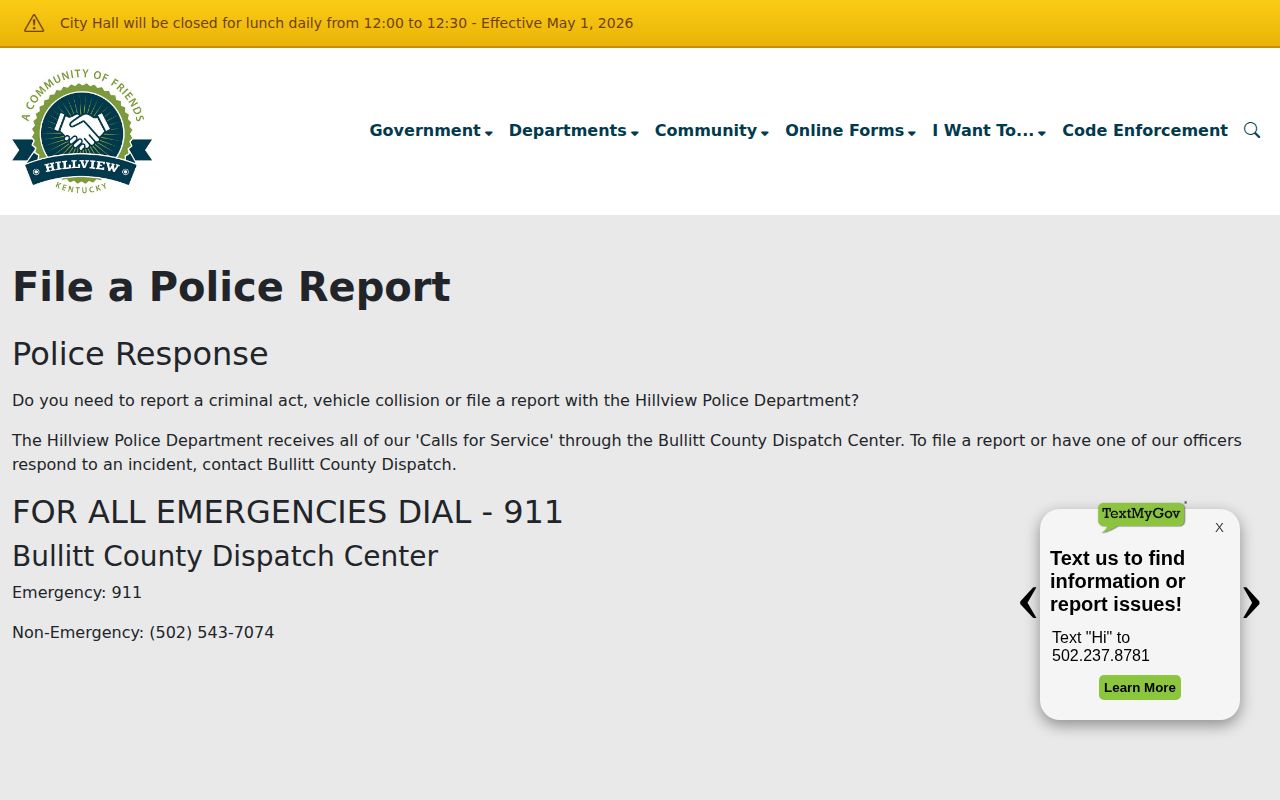Image resolution: width=1280 pixels, height=800 pixels.
Task: Open the Community dropdown menu
Action: click(x=712, y=130)
